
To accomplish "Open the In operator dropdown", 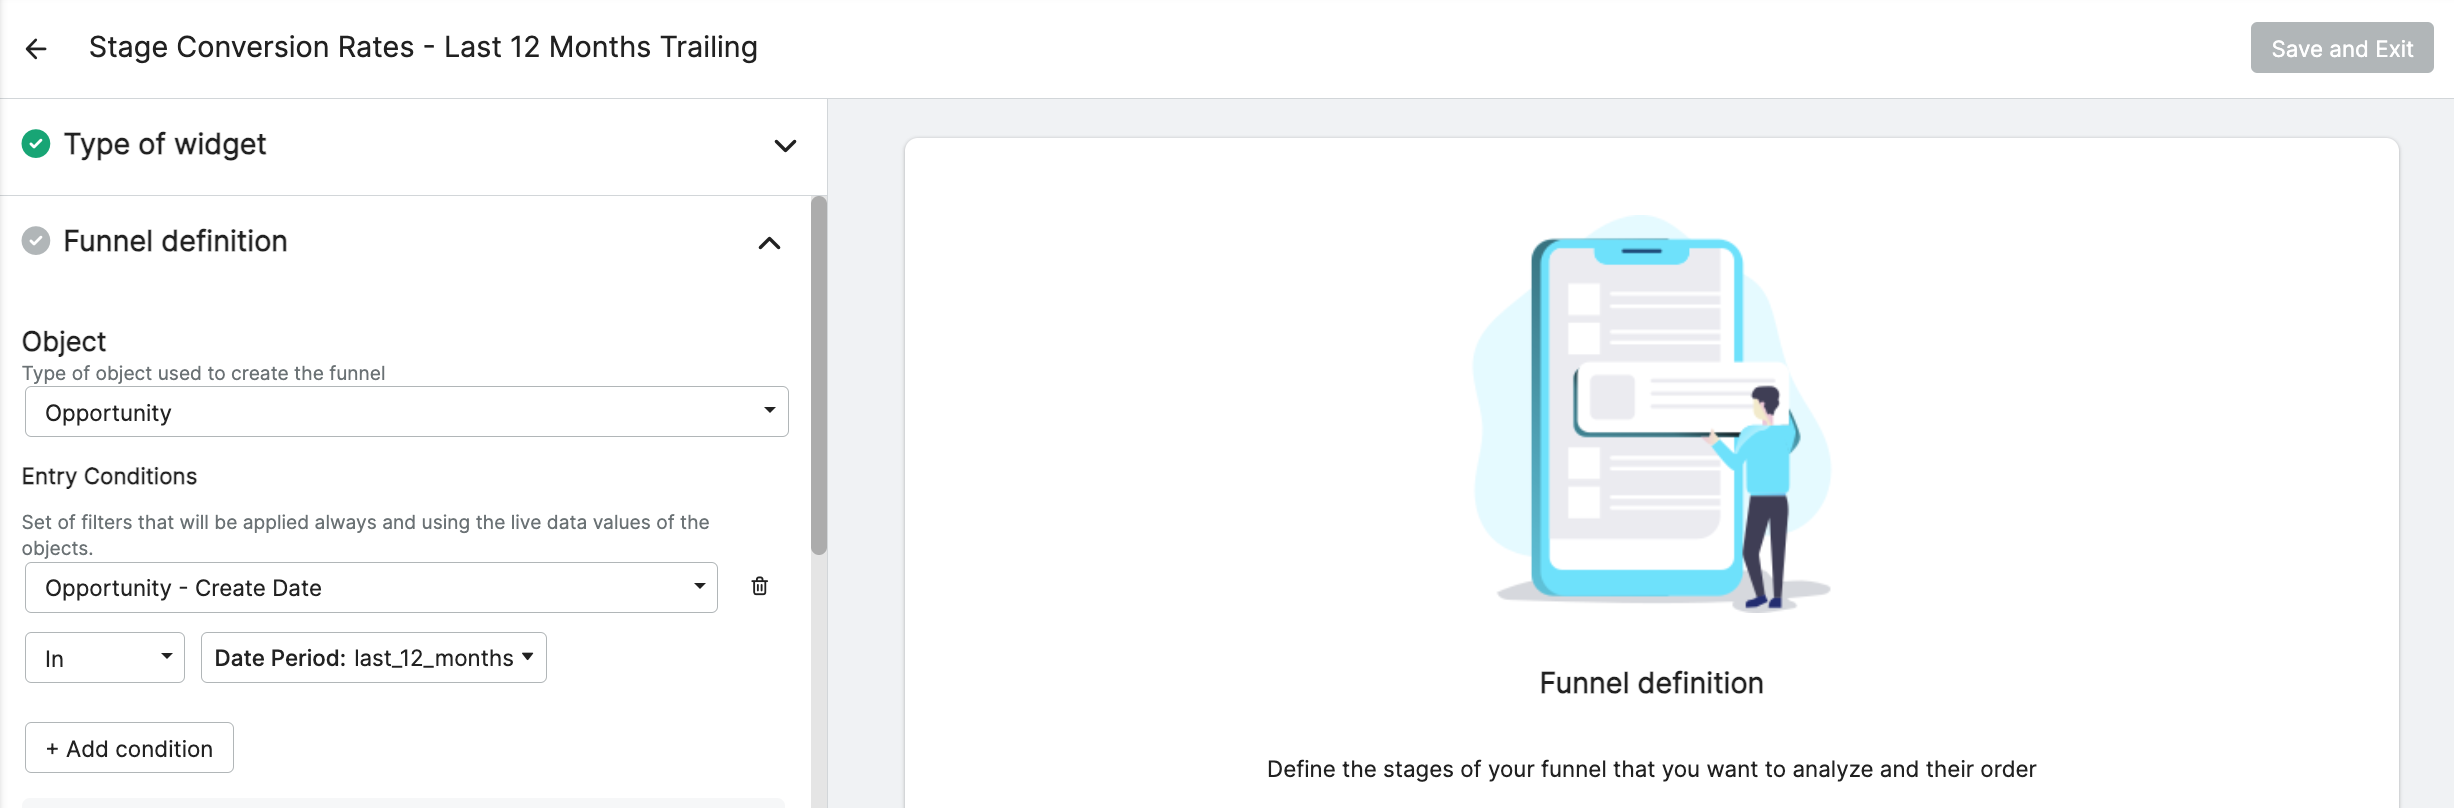I will pos(105,658).
